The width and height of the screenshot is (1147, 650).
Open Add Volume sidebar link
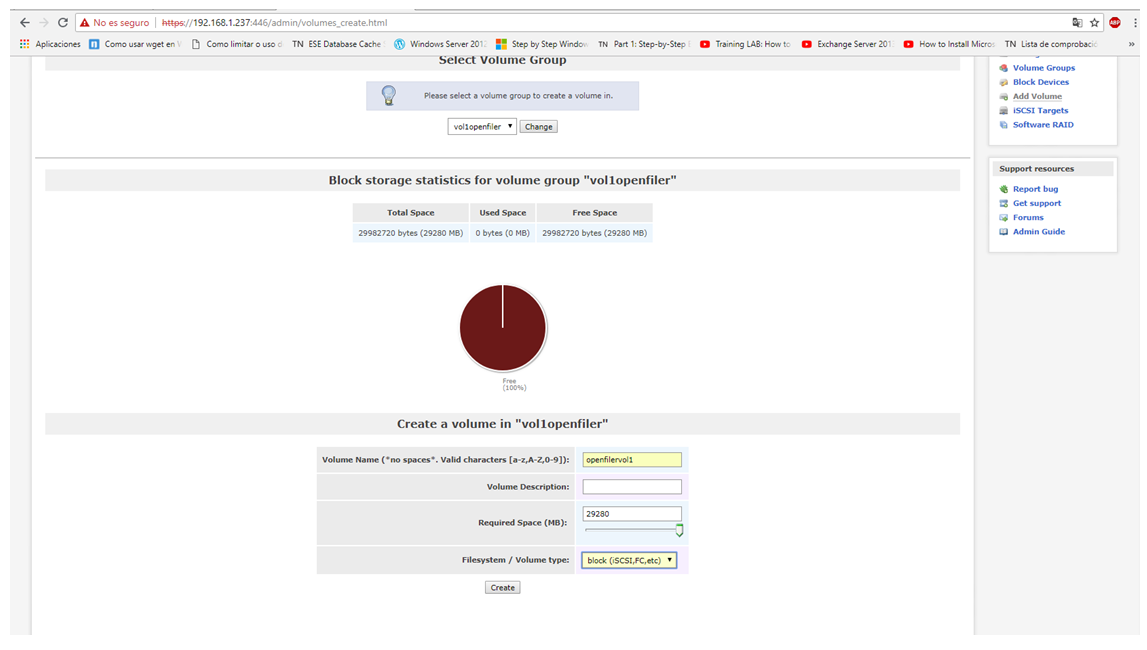[x=1037, y=97]
